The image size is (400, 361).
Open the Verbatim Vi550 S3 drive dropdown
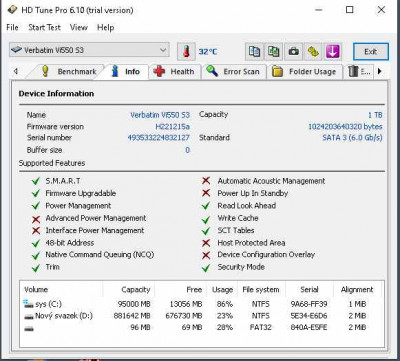tap(89, 50)
